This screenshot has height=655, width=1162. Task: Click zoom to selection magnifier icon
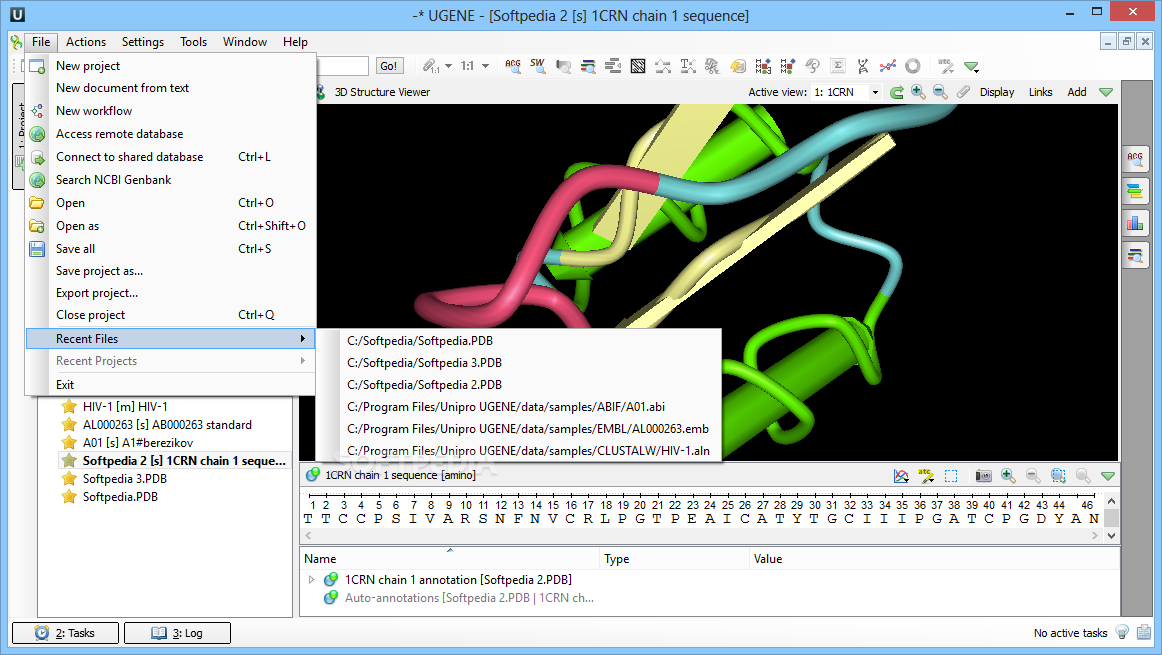point(1058,476)
